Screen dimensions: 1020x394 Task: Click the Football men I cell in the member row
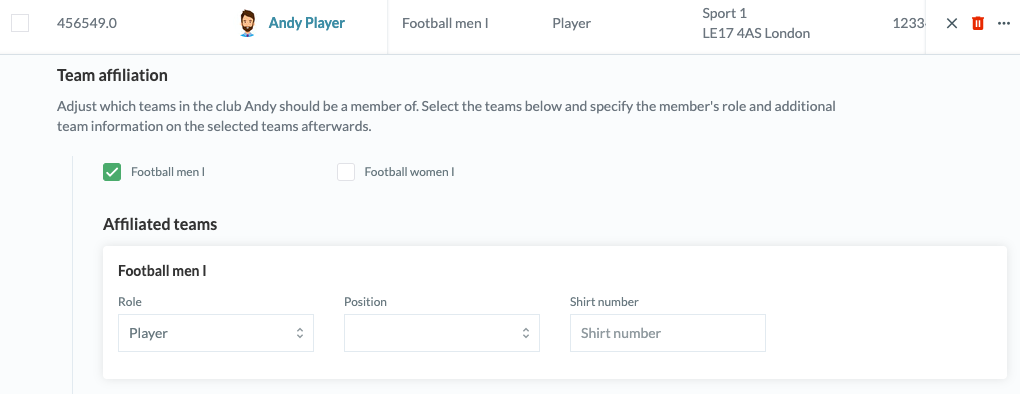[445, 23]
